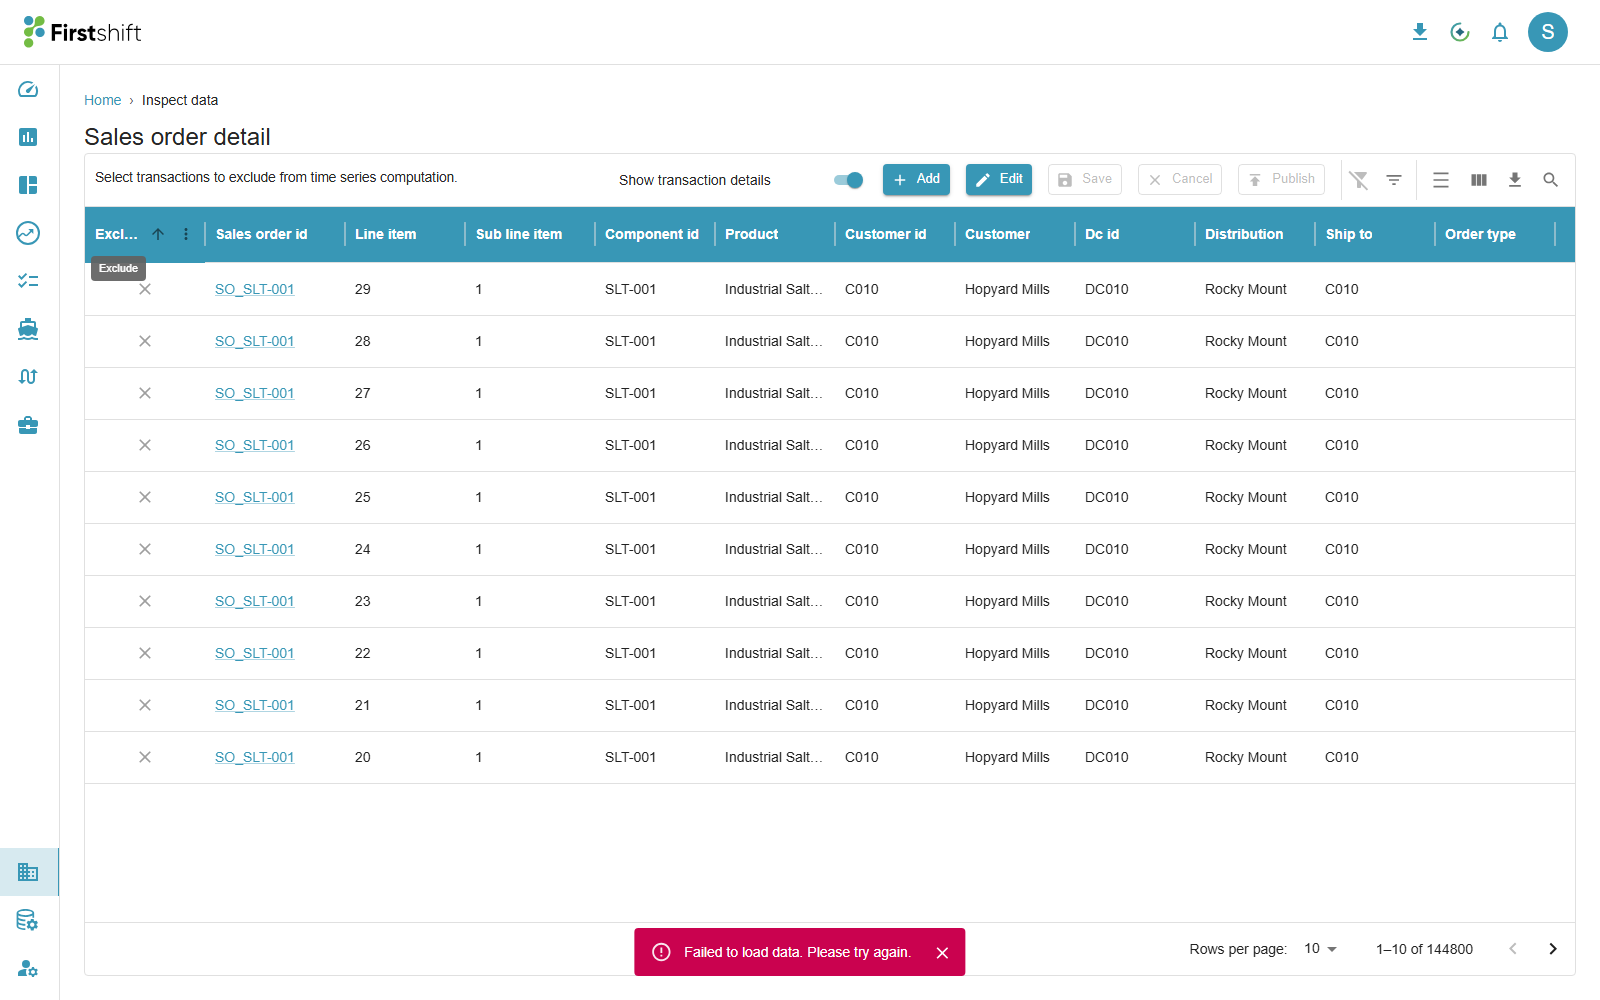
Task: Open the Exclude column three-dot menu
Action: tap(186, 234)
